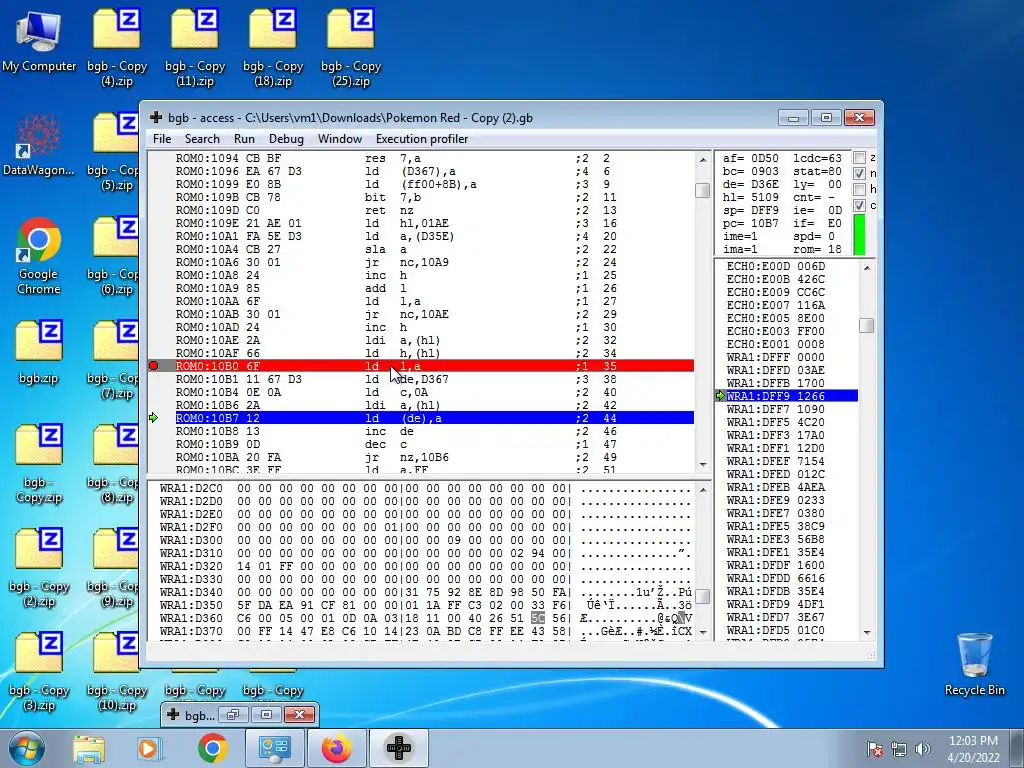Switch to bgb emulator taskbar button
The height and width of the screenshot is (768, 1024).
tap(399, 748)
